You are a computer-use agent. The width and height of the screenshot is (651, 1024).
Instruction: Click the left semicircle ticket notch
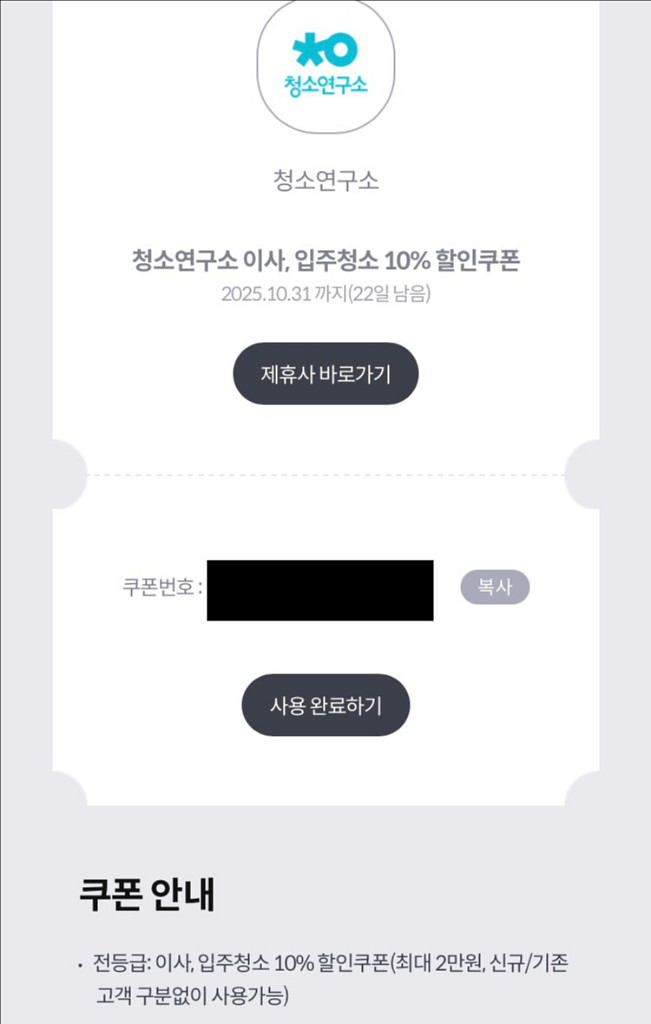coord(70,474)
